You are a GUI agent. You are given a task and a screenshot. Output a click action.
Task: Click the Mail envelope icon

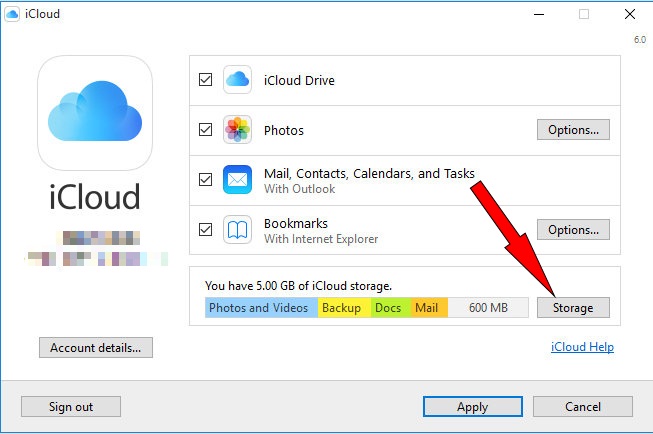click(x=237, y=180)
